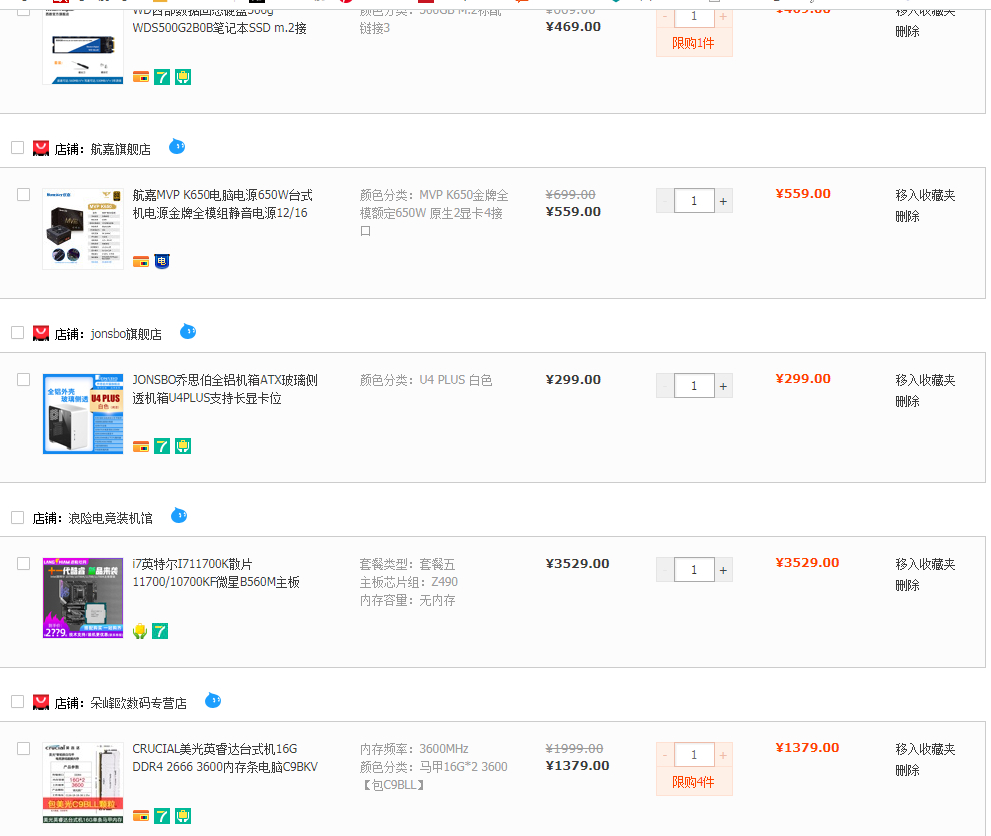
Task: Open the JONSBO U4 PLUS case thumbnail
Action: pyautogui.click(x=83, y=414)
